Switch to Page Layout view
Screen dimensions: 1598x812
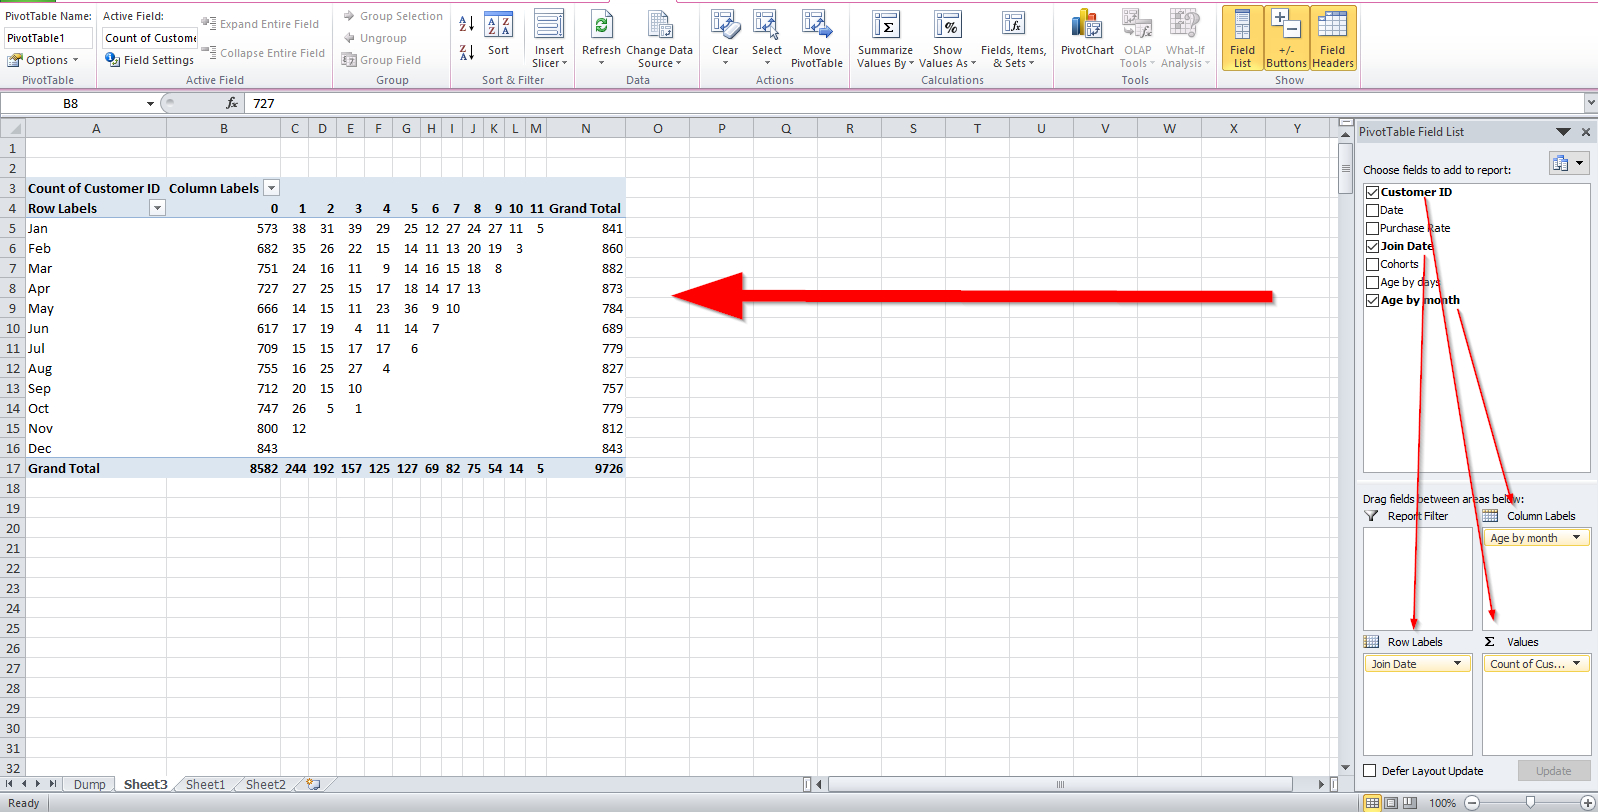[x=1391, y=803]
